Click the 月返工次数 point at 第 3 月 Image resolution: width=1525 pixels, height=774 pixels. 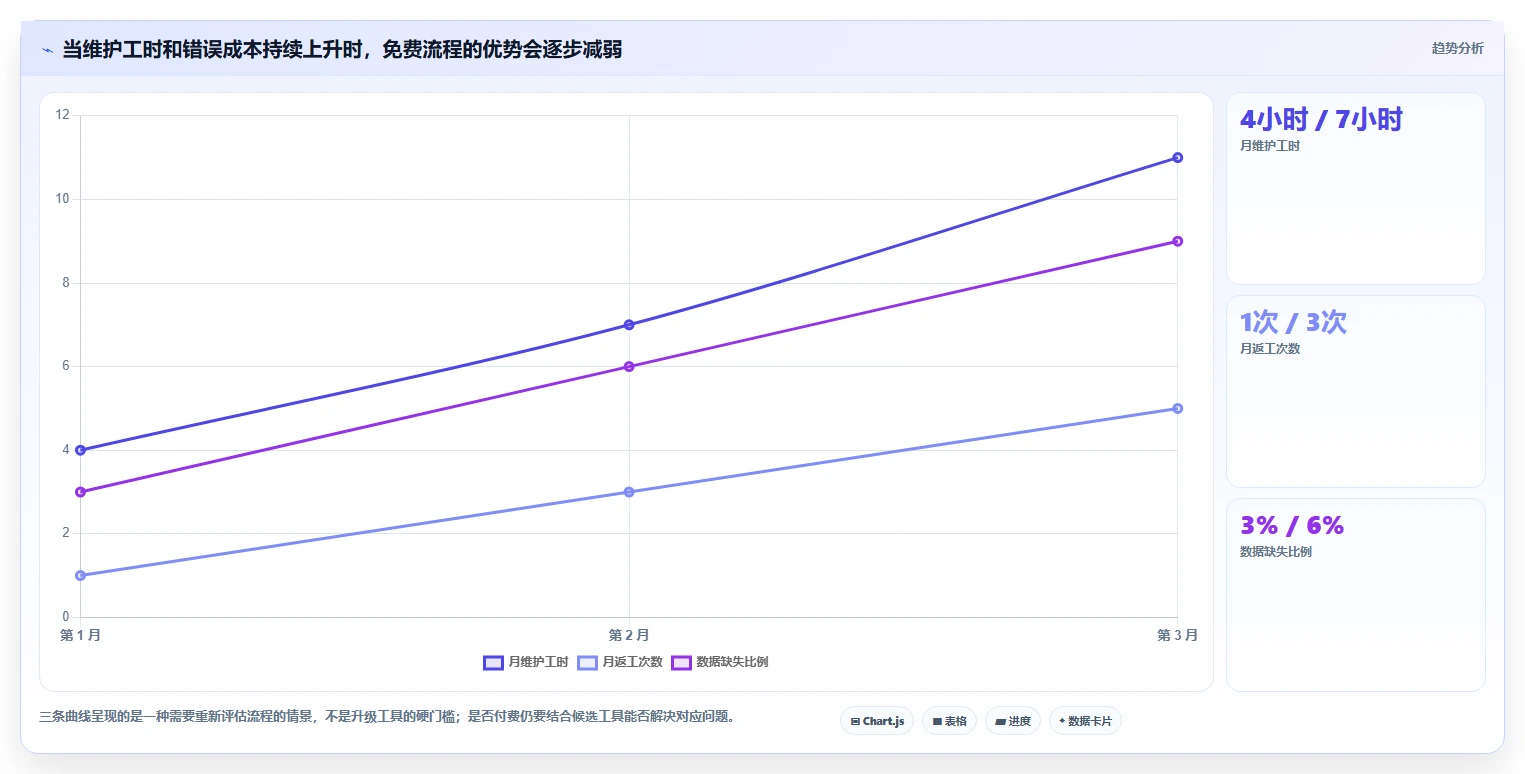coord(1177,408)
